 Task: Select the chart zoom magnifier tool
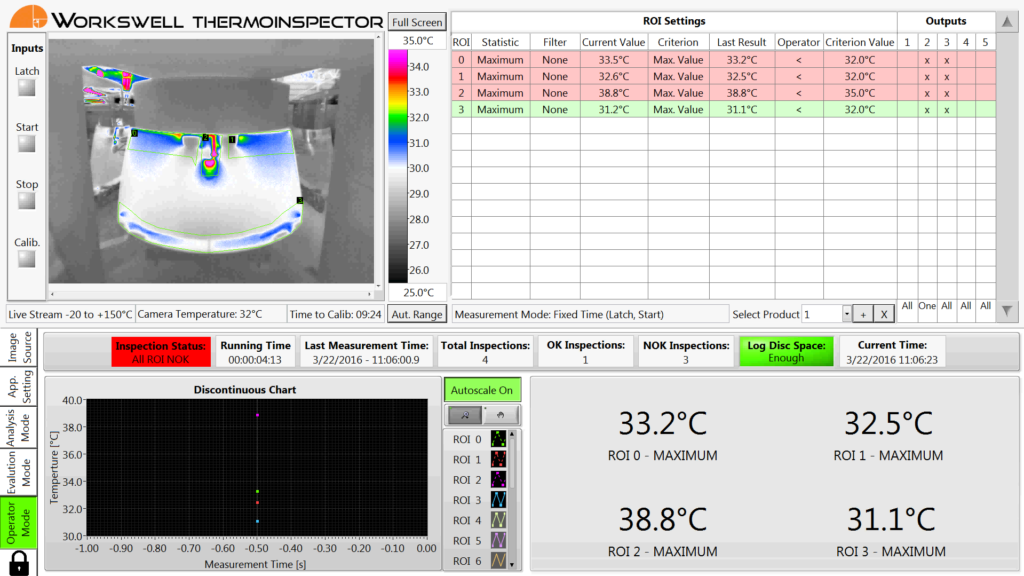click(x=465, y=415)
